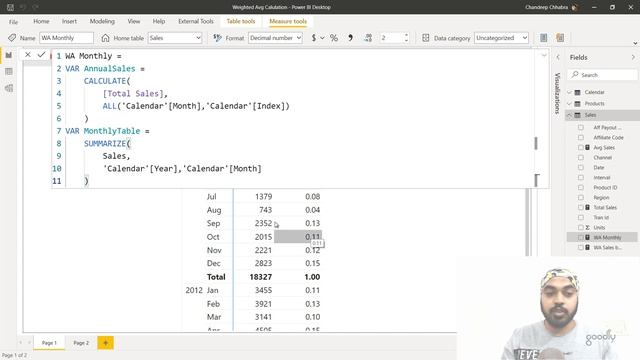The height and width of the screenshot is (360, 640).
Task: Open the File menu
Action: coord(13,22)
